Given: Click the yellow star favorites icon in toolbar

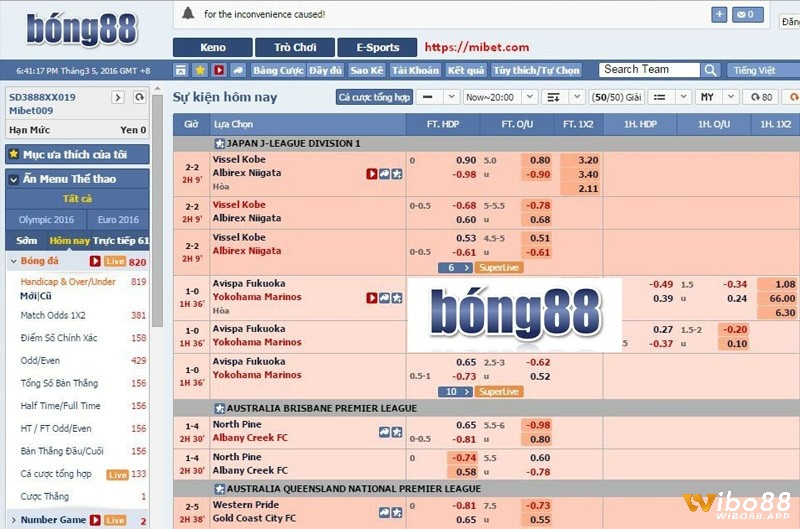Looking at the screenshot, I should point(200,70).
